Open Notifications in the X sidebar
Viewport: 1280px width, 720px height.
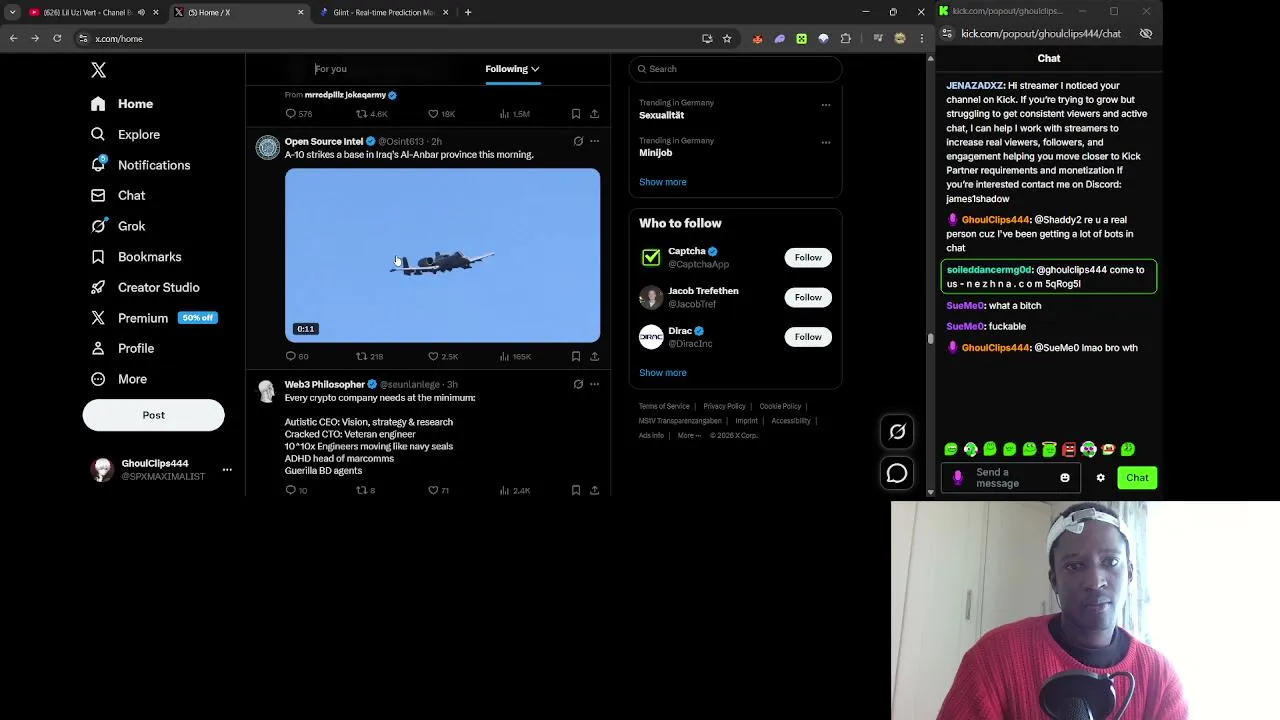point(140,165)
